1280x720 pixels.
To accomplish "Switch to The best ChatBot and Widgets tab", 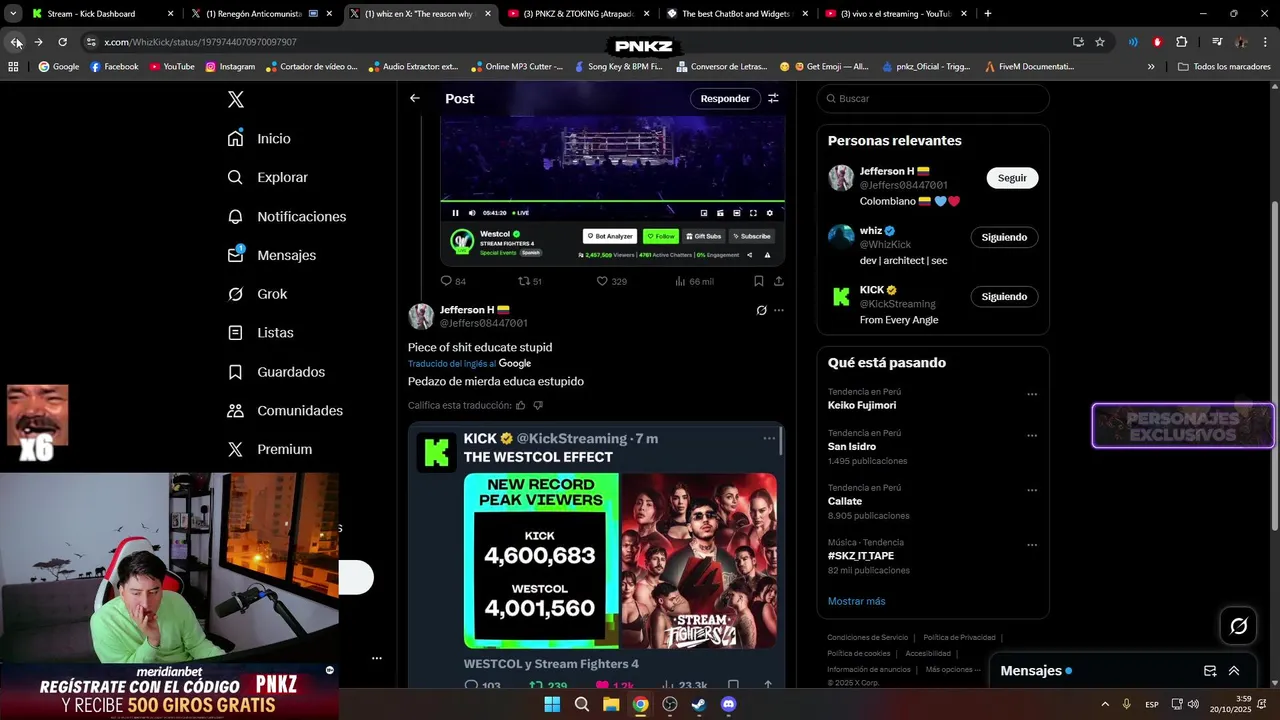I will click(x=737, y=14).
